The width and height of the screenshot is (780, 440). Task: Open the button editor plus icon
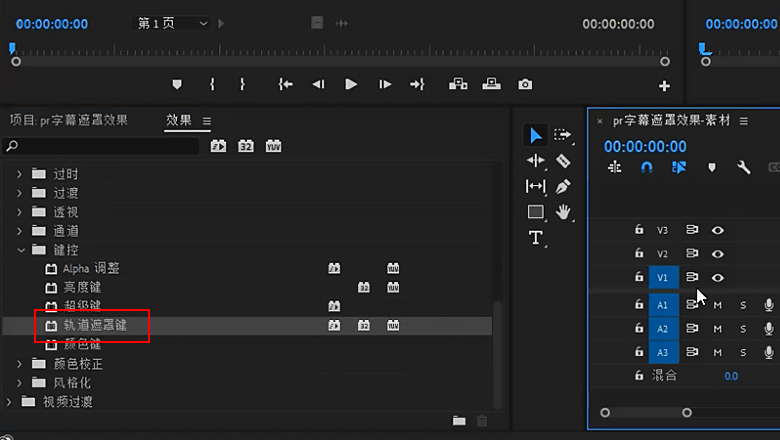(x=664, y=86)
